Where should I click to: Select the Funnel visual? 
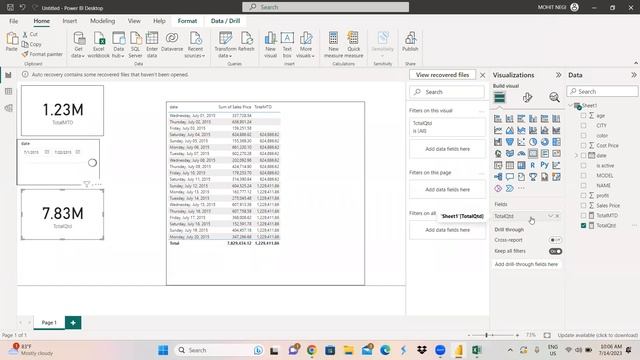click(x=510, y=142)
